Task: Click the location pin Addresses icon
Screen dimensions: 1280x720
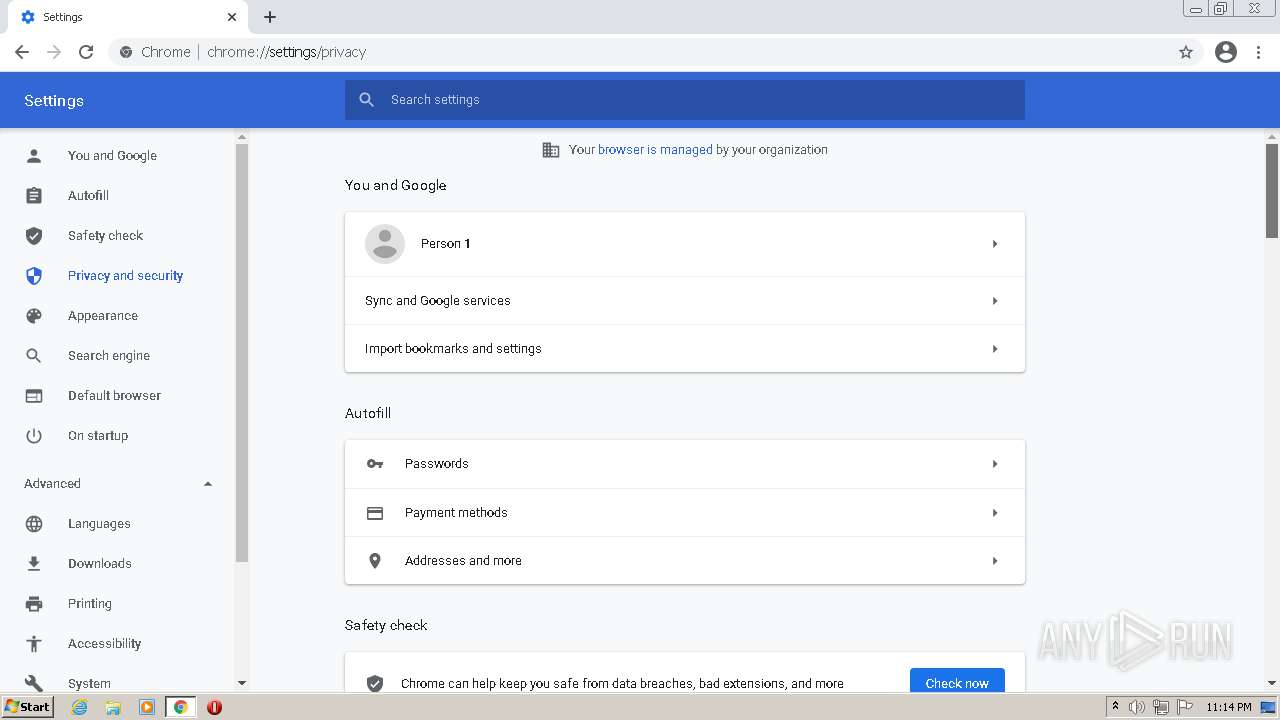Action: (x=375, y=561)
